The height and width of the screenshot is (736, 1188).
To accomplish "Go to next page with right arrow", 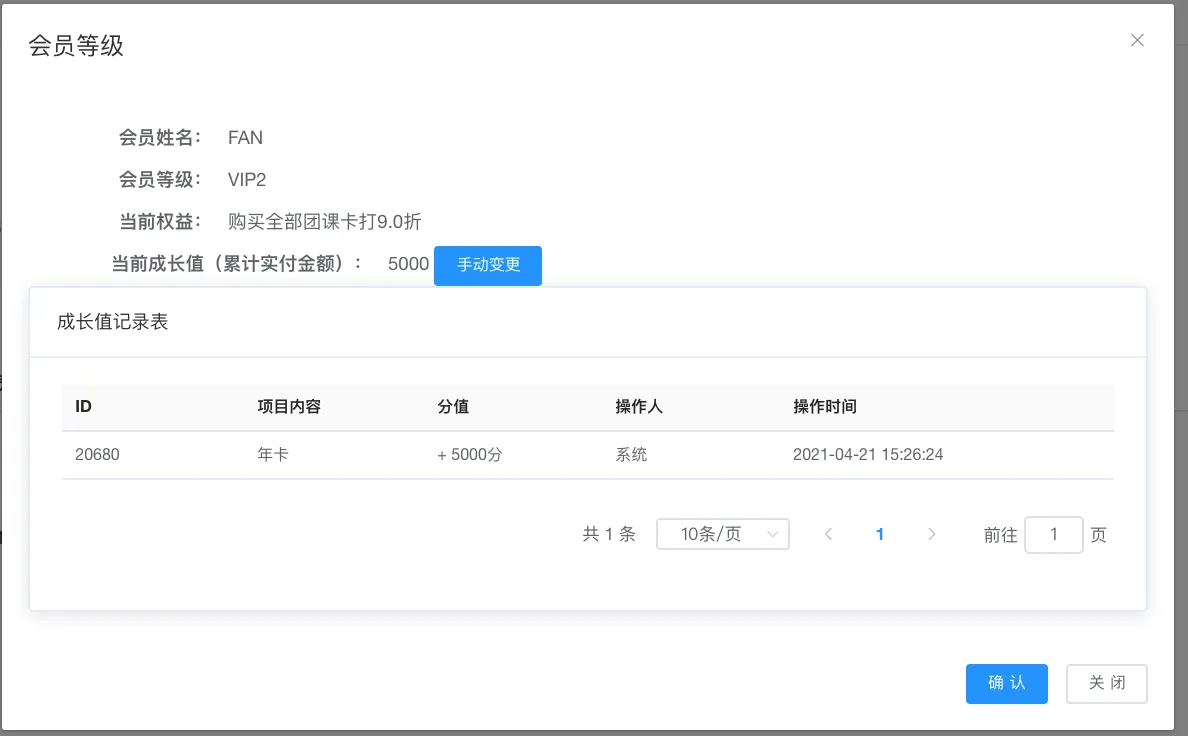I will pyautogui.click(x=932, y=534).
